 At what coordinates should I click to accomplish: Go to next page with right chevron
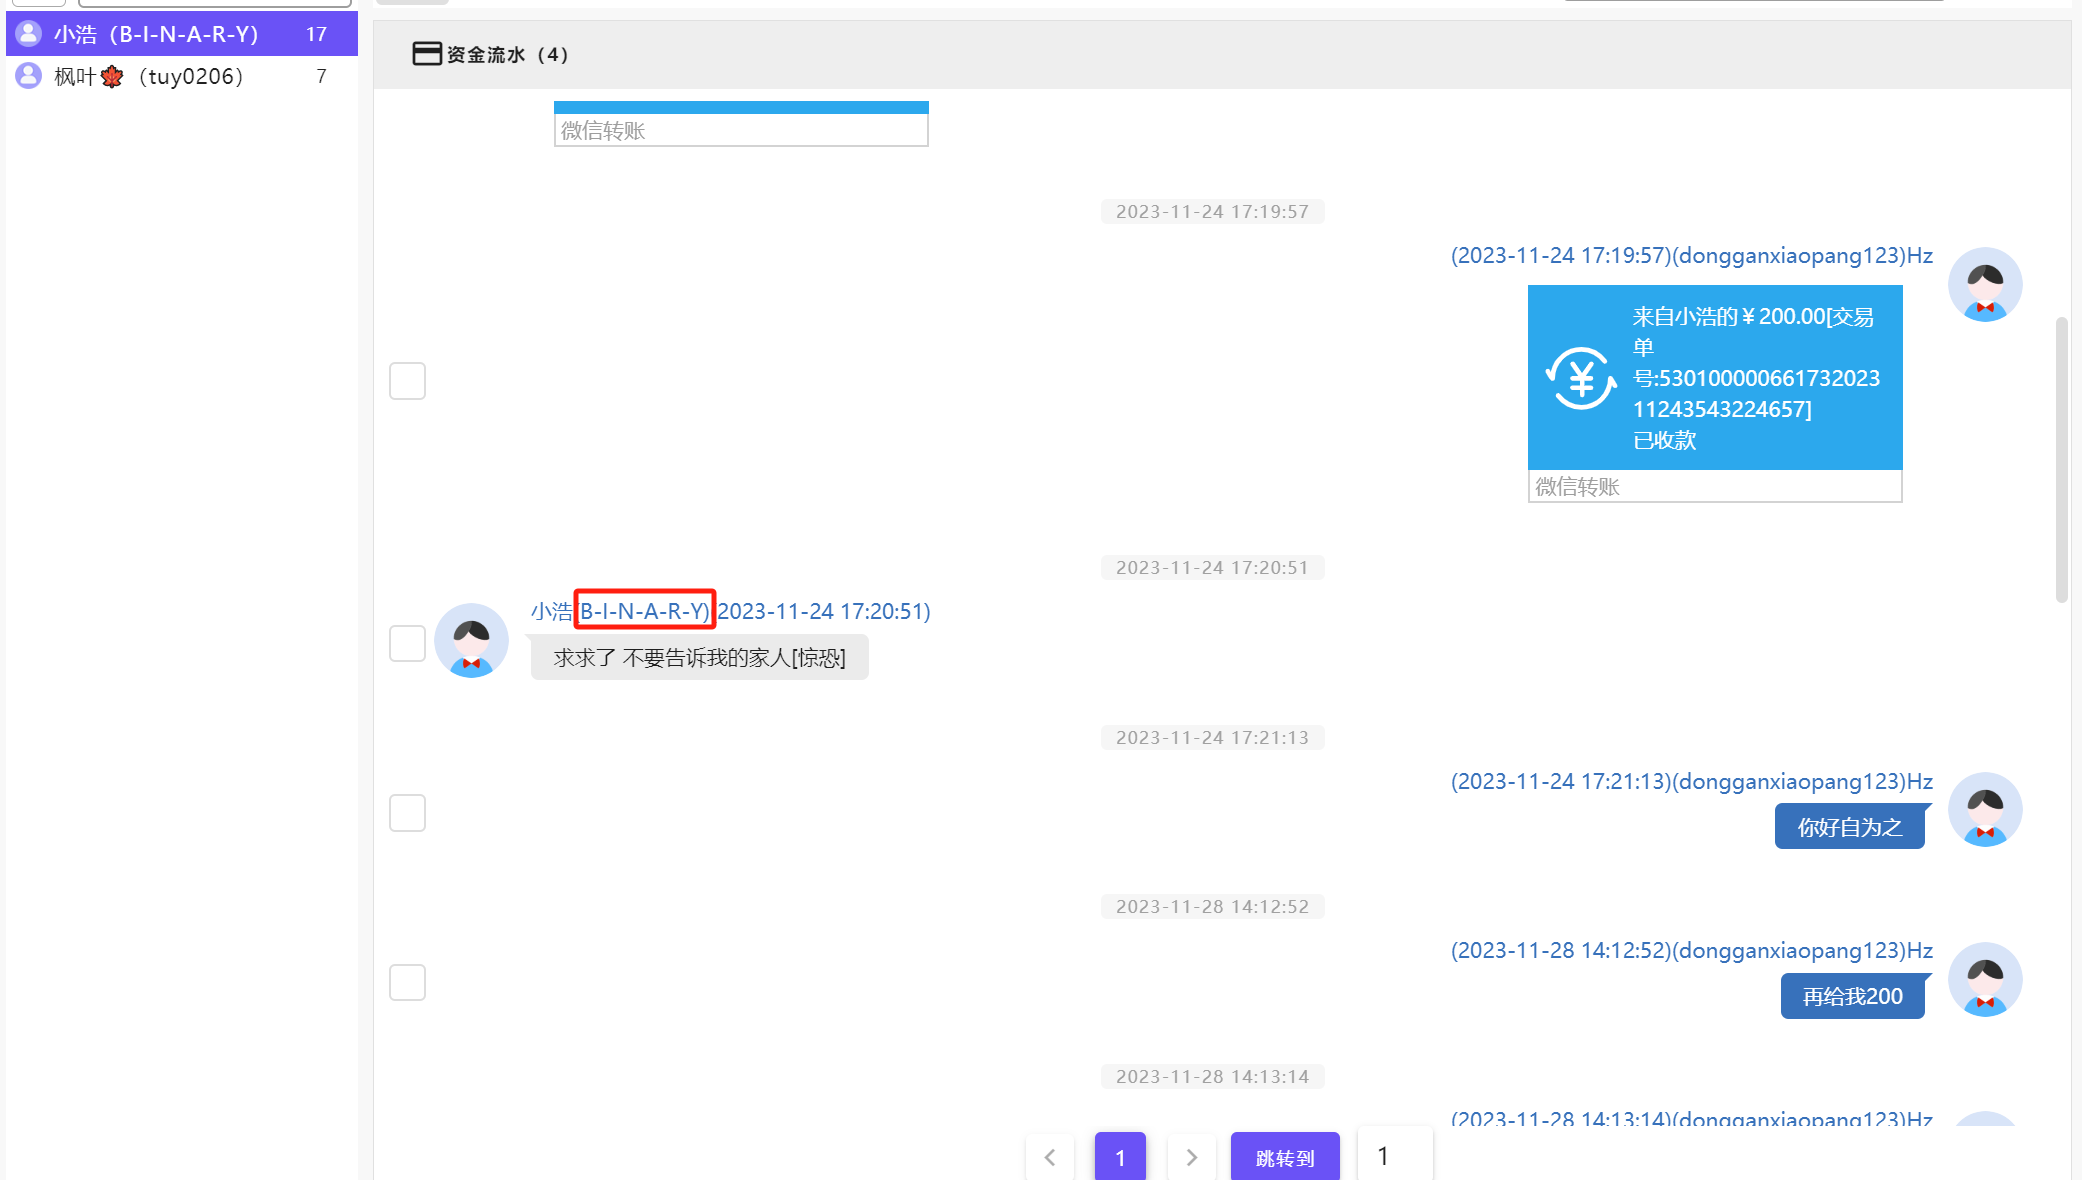coord(1191,1157)
